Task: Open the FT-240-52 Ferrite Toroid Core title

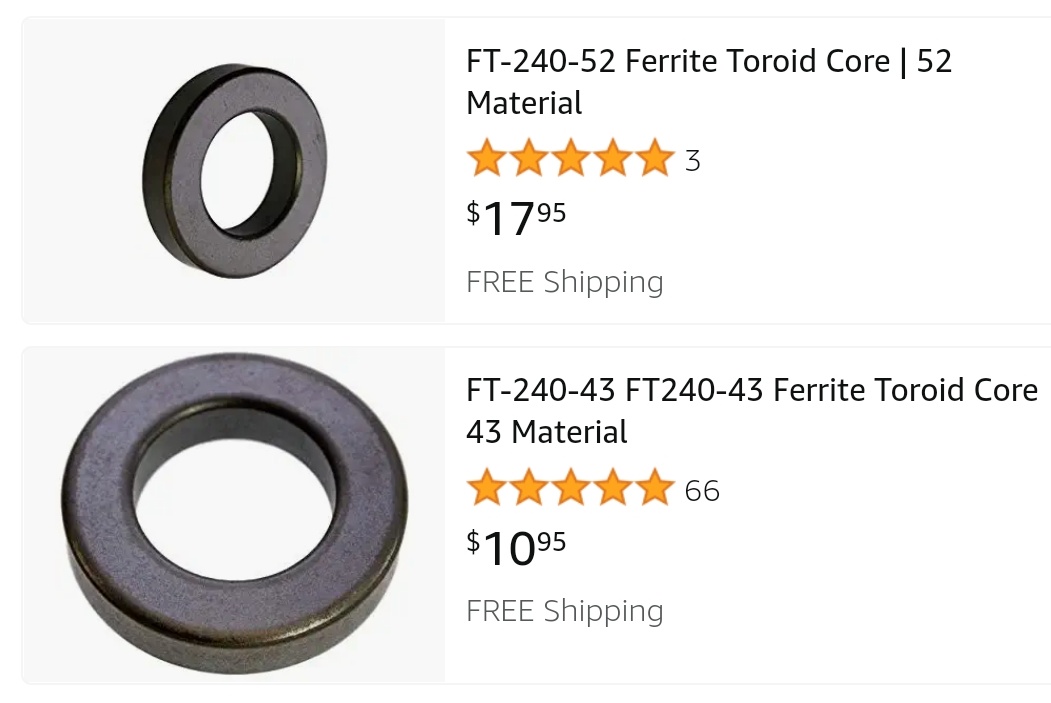Action: (708, 82)
